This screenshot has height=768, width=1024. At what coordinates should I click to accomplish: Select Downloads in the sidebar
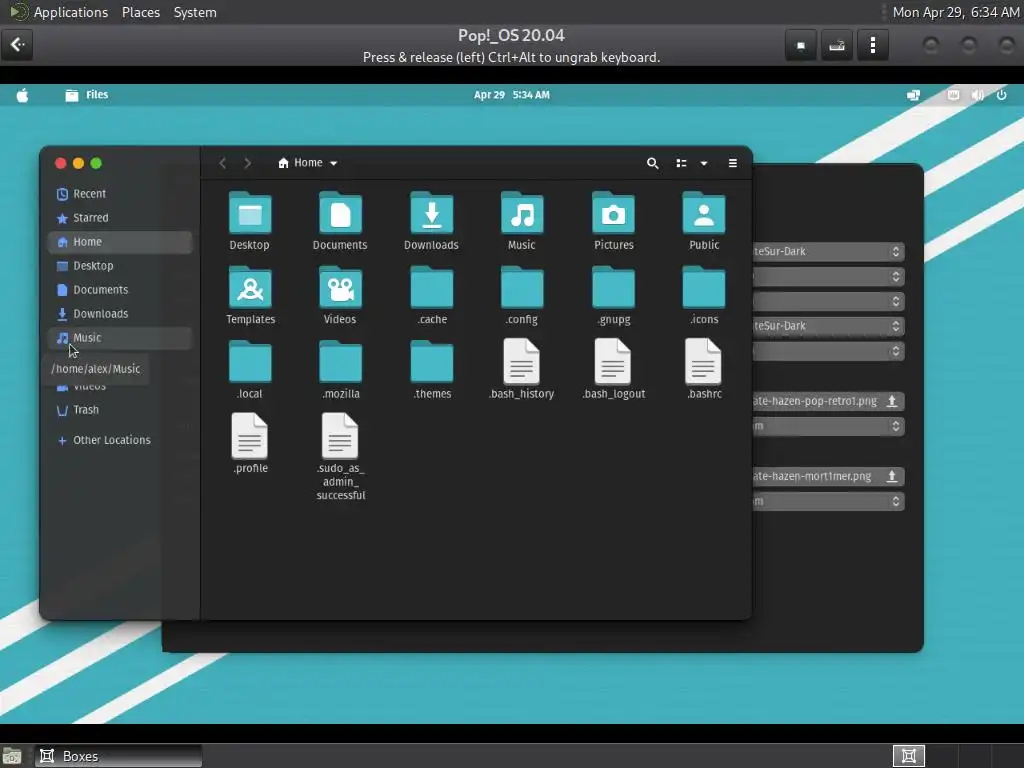pyautogui.click(x=120, y=314)
